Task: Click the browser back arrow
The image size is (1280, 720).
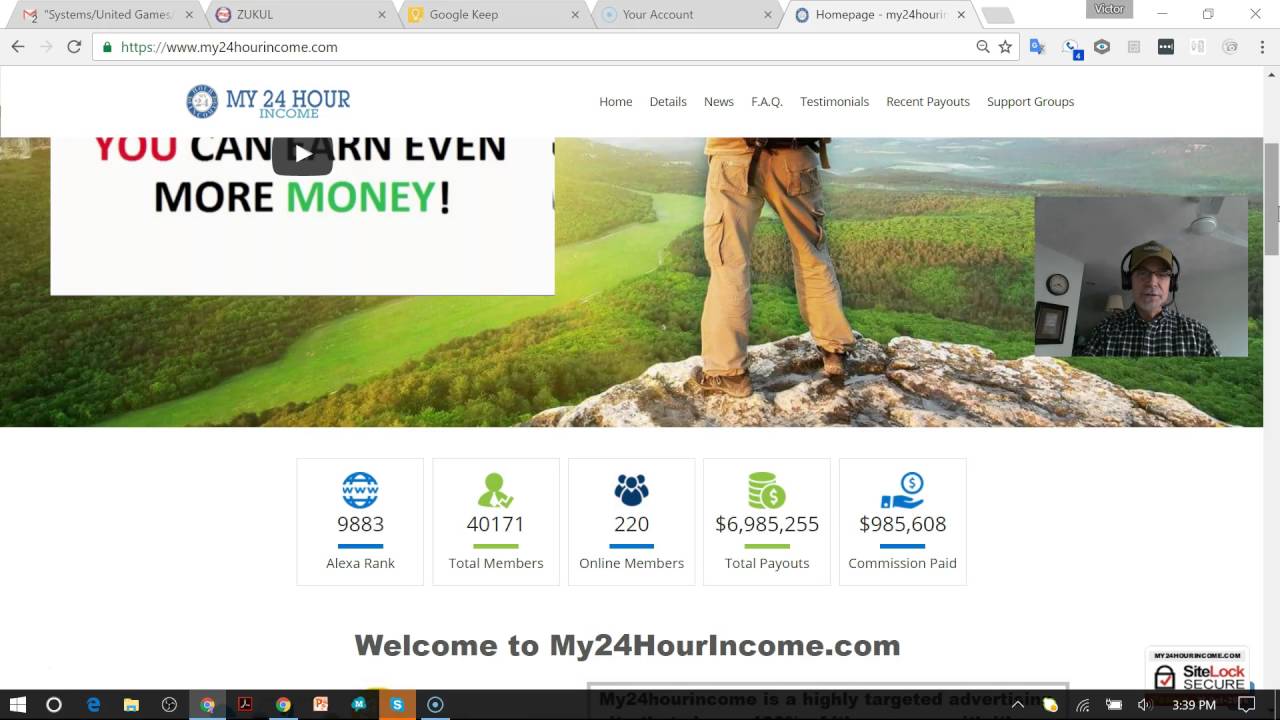Action: [x=17, y=47]
